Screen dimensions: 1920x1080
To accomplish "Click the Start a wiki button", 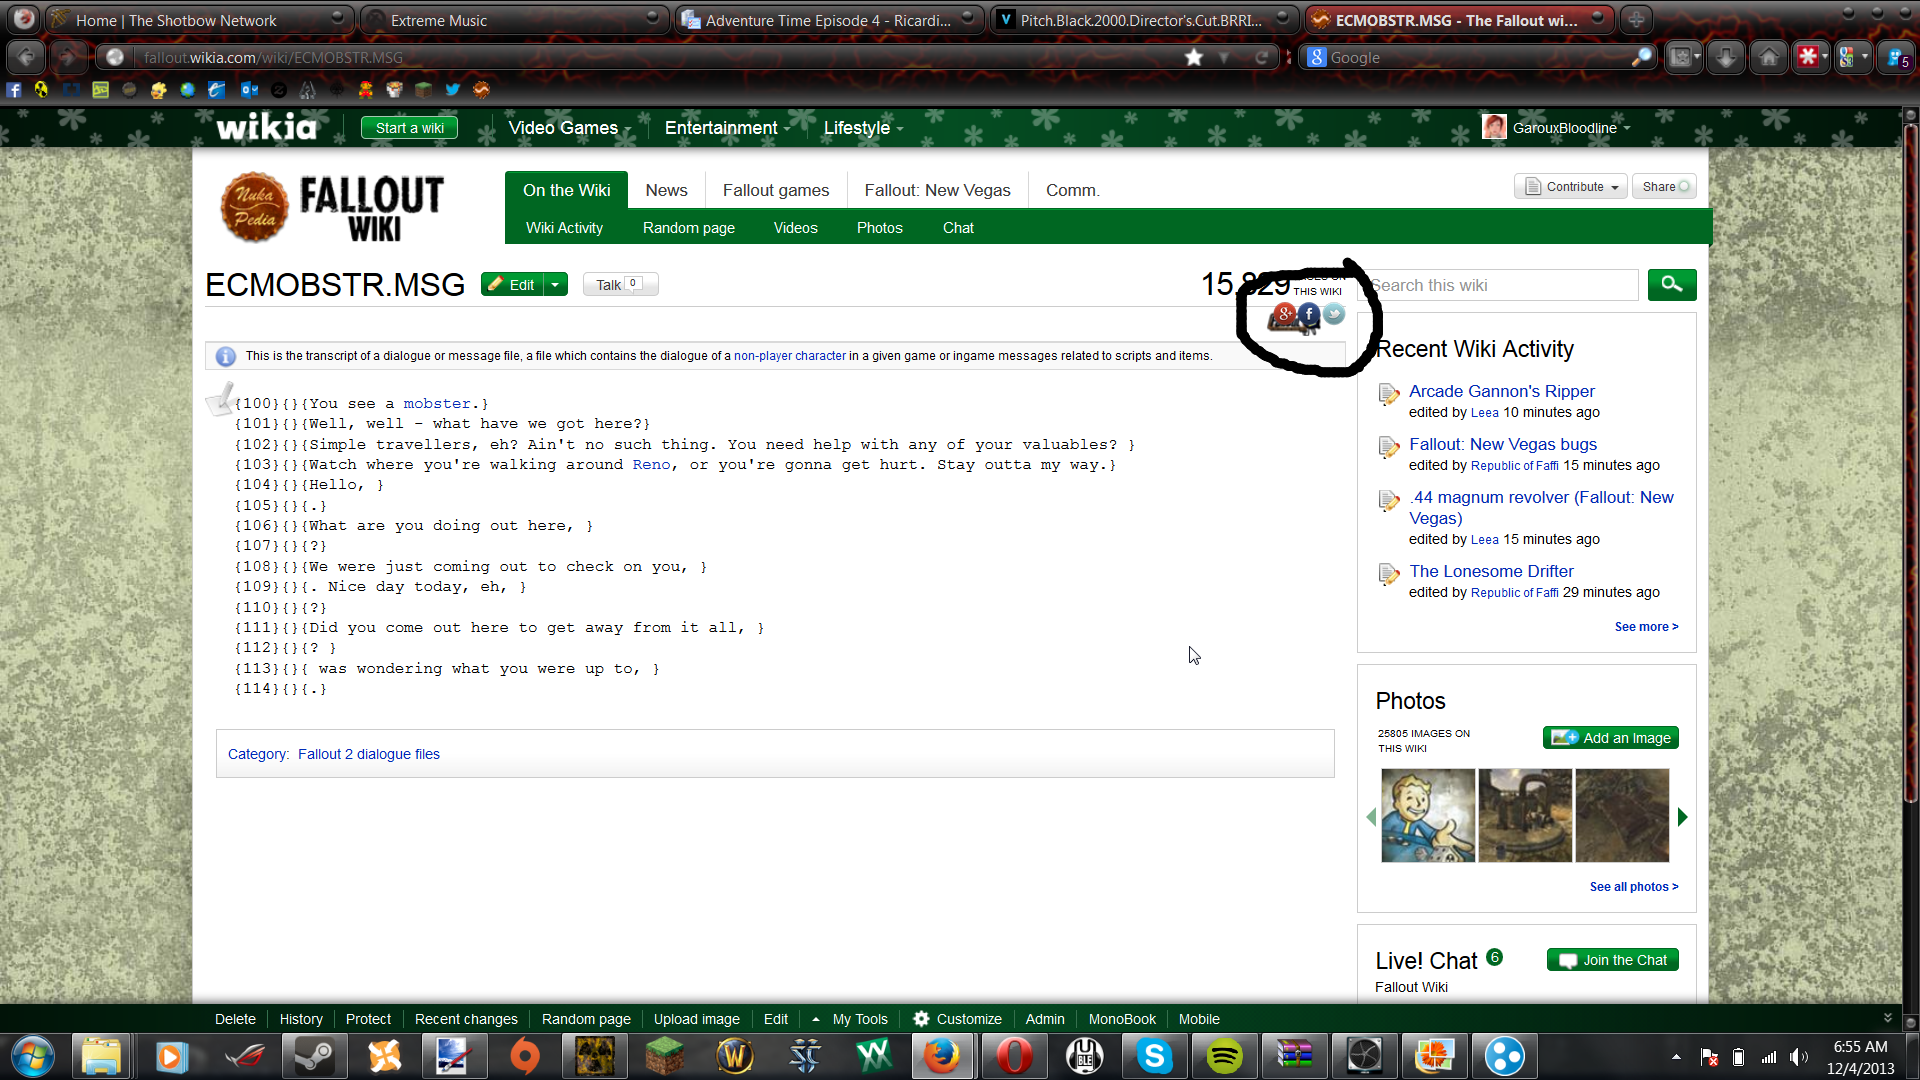I will pyautogui.click(x=409, y=128).
